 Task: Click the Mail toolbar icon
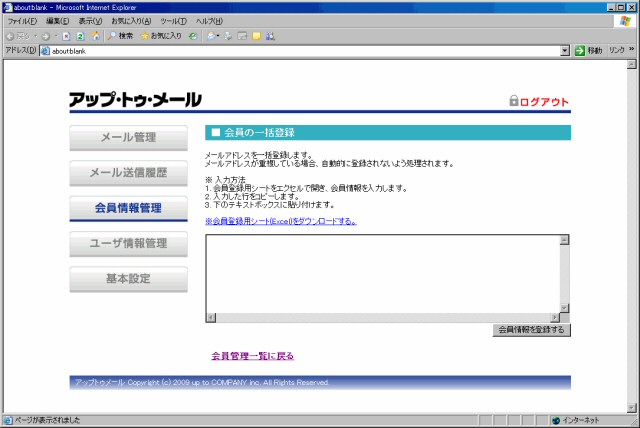pos(211,36)
